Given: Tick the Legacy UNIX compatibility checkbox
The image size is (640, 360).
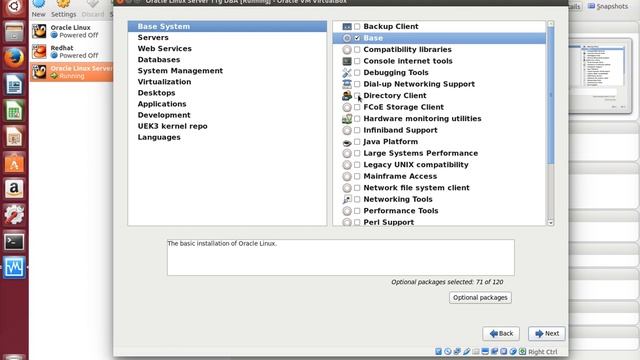Looking at the screenshot, I should 357,165.
